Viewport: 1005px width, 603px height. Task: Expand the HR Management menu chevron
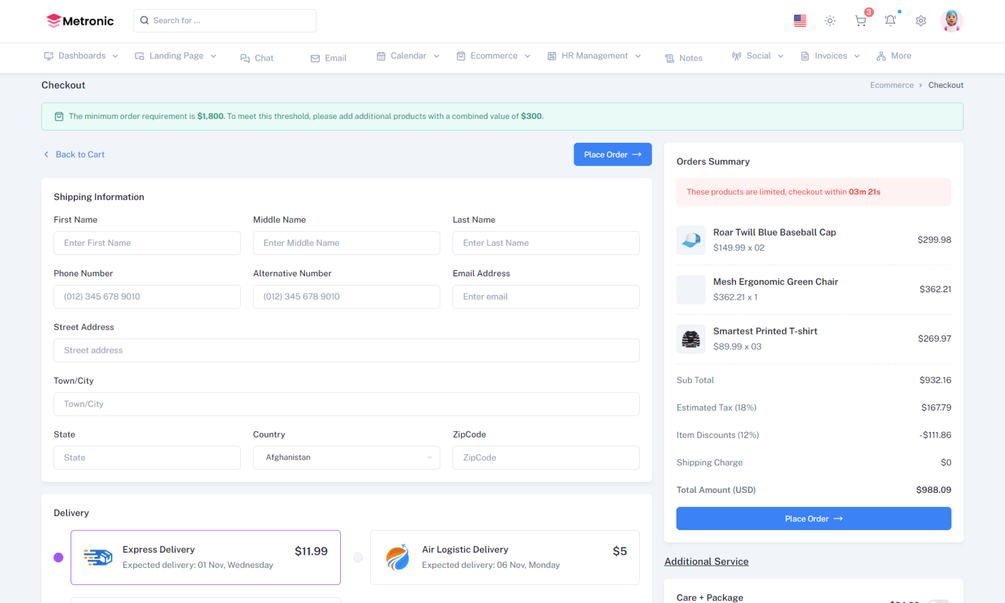pos(638,56)
